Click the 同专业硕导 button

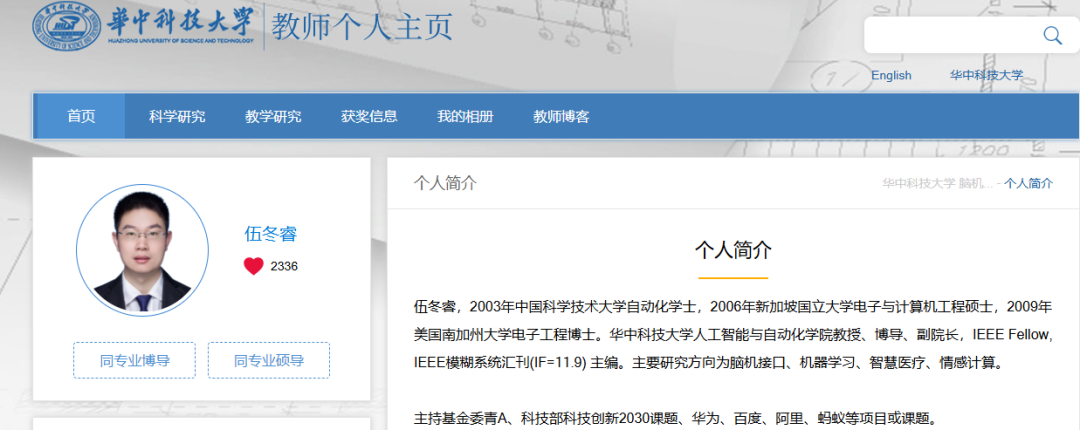coord(269,360)
